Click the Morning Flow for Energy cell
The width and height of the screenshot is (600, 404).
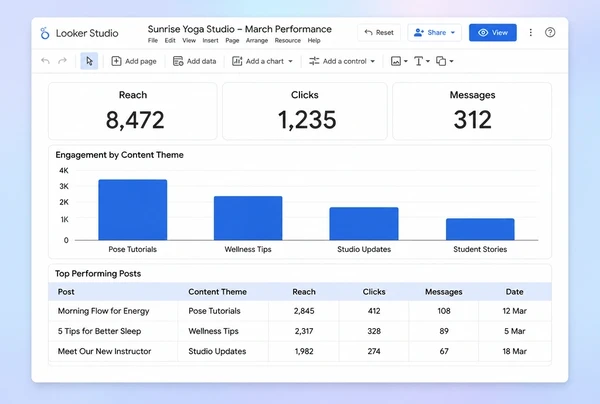(x=103, y=311)
